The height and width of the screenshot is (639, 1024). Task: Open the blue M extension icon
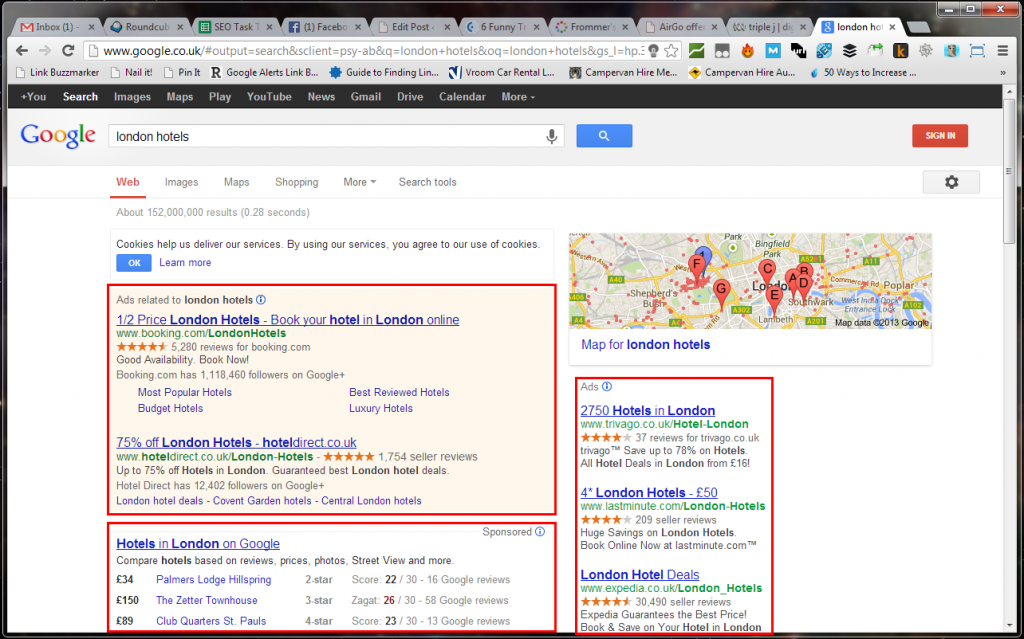point(773,50)
